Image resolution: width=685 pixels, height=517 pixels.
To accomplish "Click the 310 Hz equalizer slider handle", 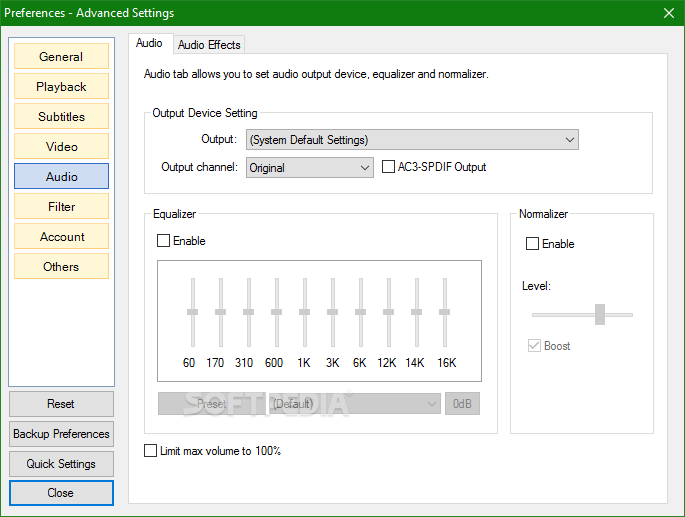I will tap(249, 312).
